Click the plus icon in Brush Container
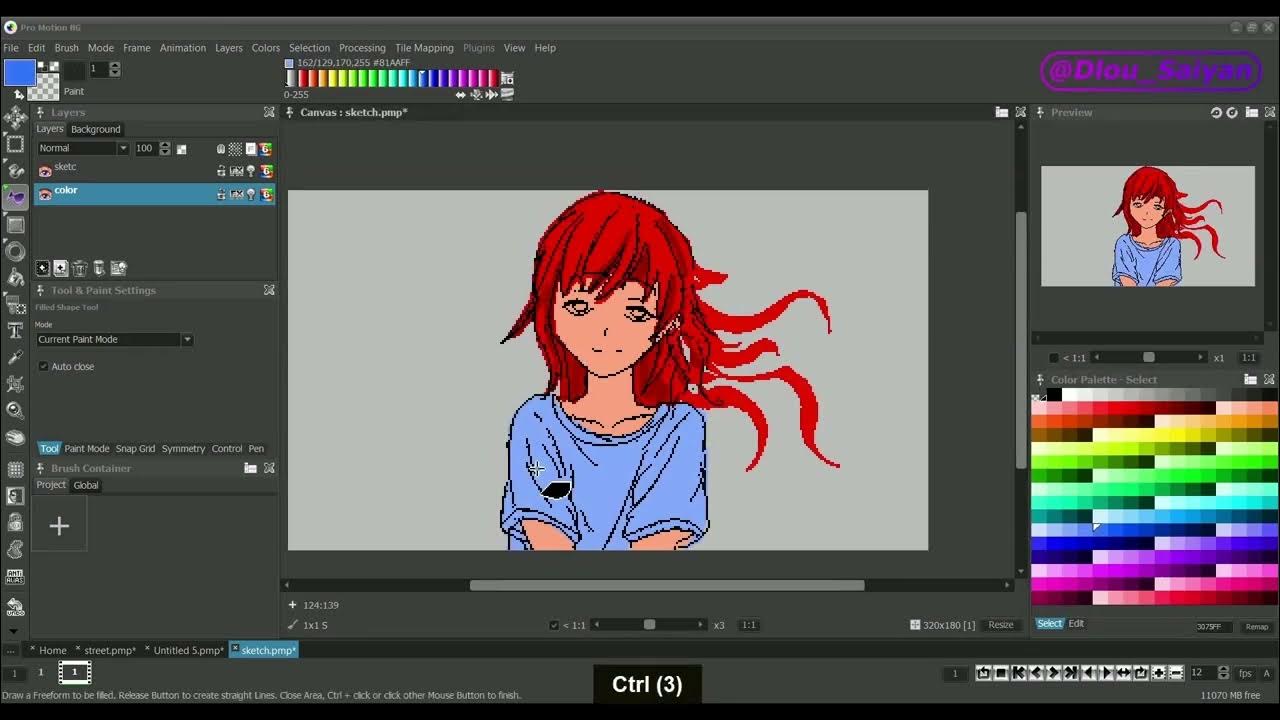This screenshot has width=1280, height=720. tap(59, 524)
